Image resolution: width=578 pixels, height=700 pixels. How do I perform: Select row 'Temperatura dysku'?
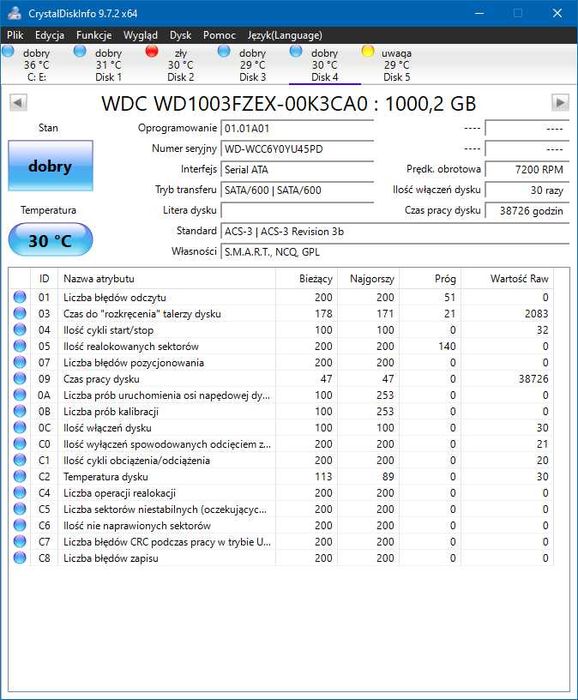tap(281, 476)
